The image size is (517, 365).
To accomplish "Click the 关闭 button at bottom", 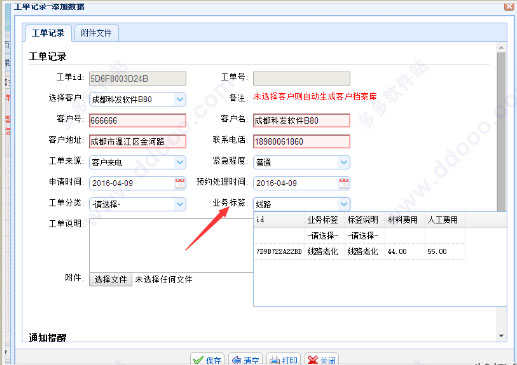I will click(x=322, y=359).
